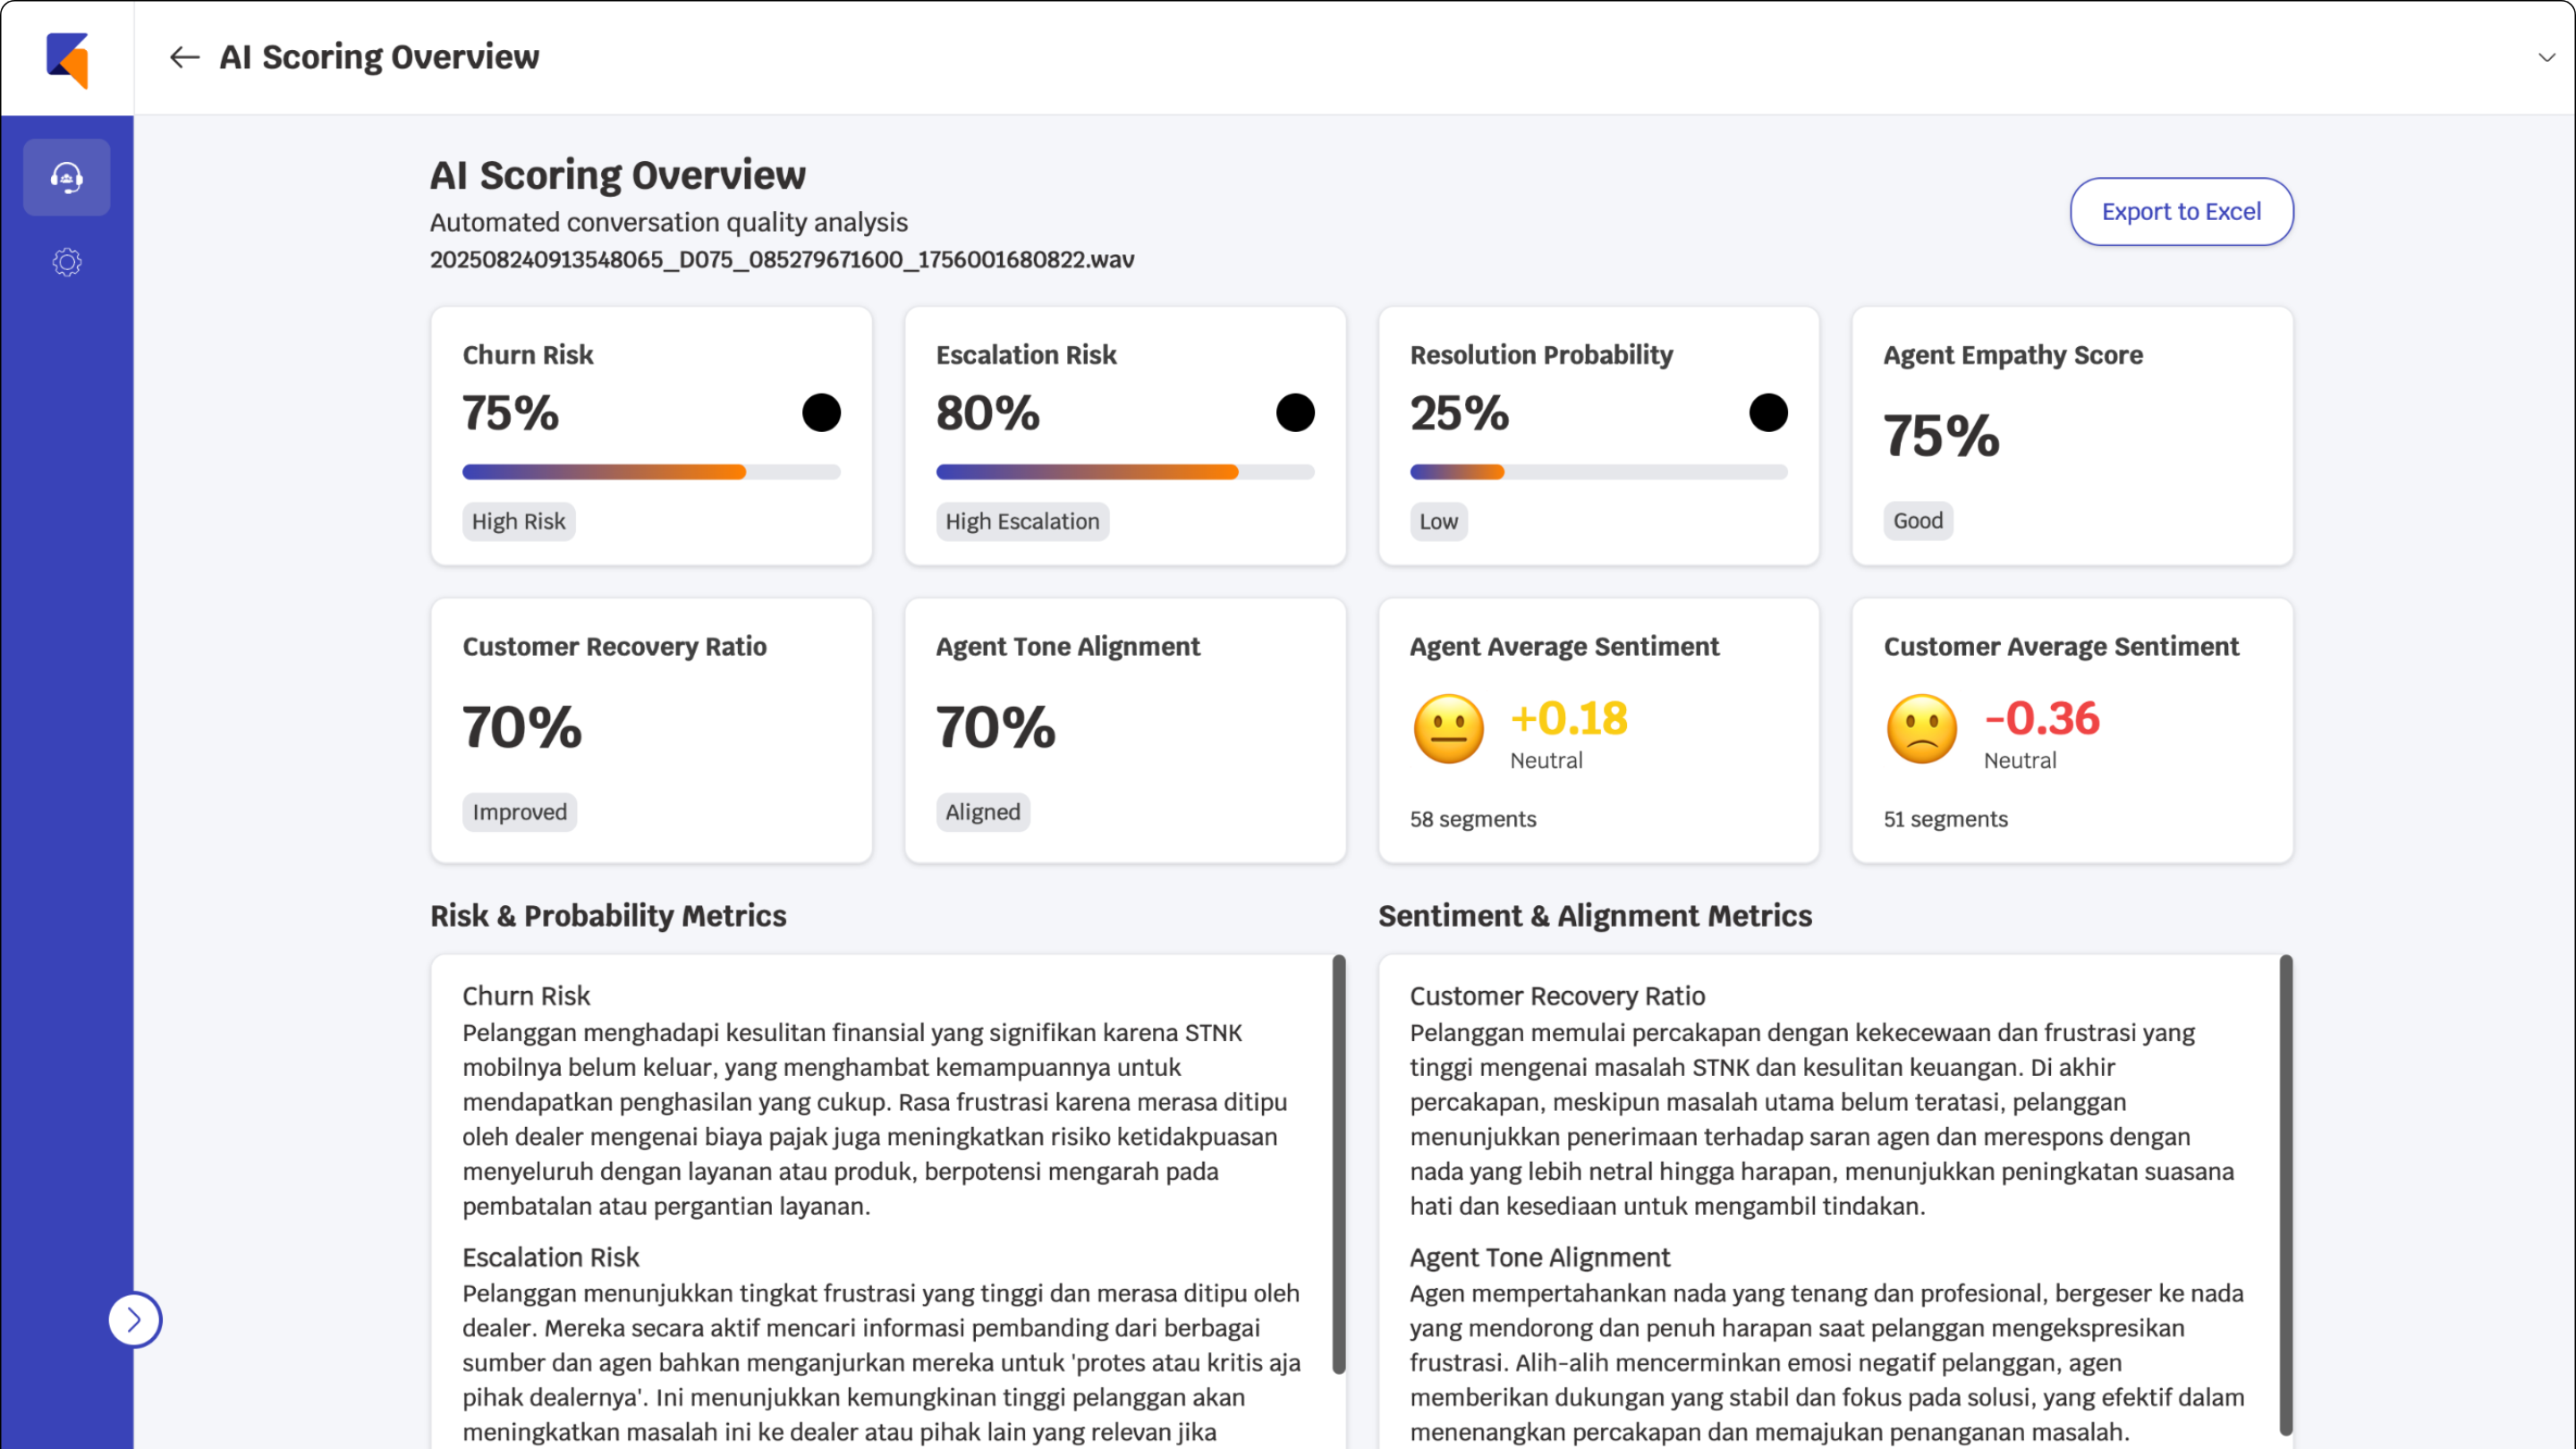Click the status dot on Resolution Probability card
This screenshot has height=1449, width=2576.
click(1769, 411)
